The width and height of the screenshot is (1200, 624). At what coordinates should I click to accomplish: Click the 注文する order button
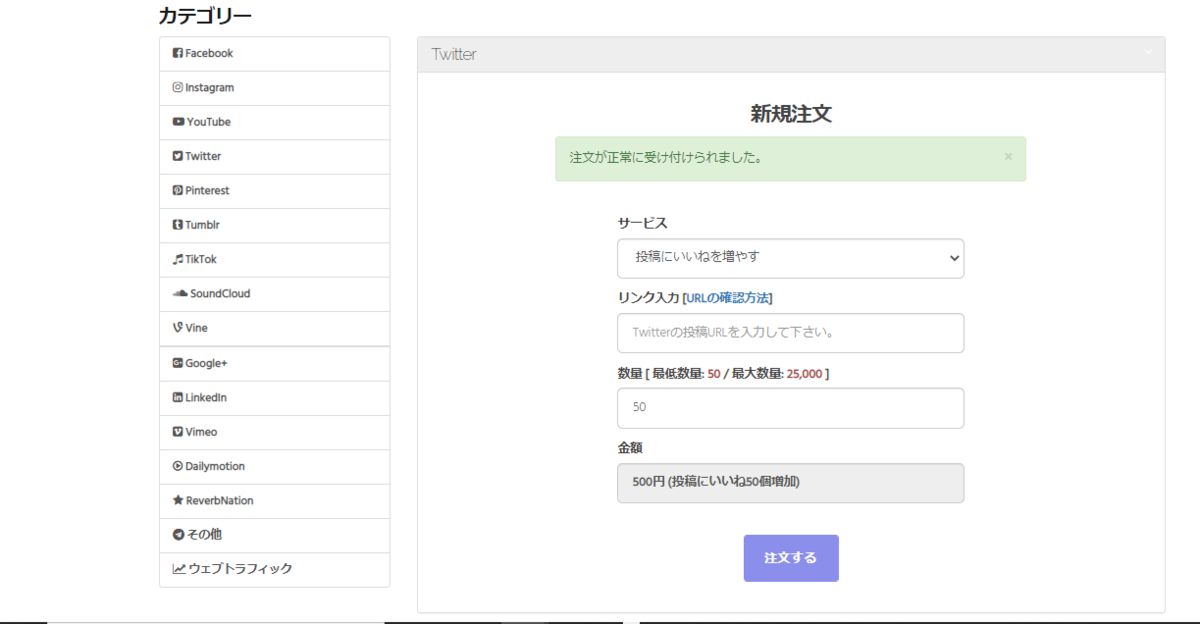tap(791, 558)
